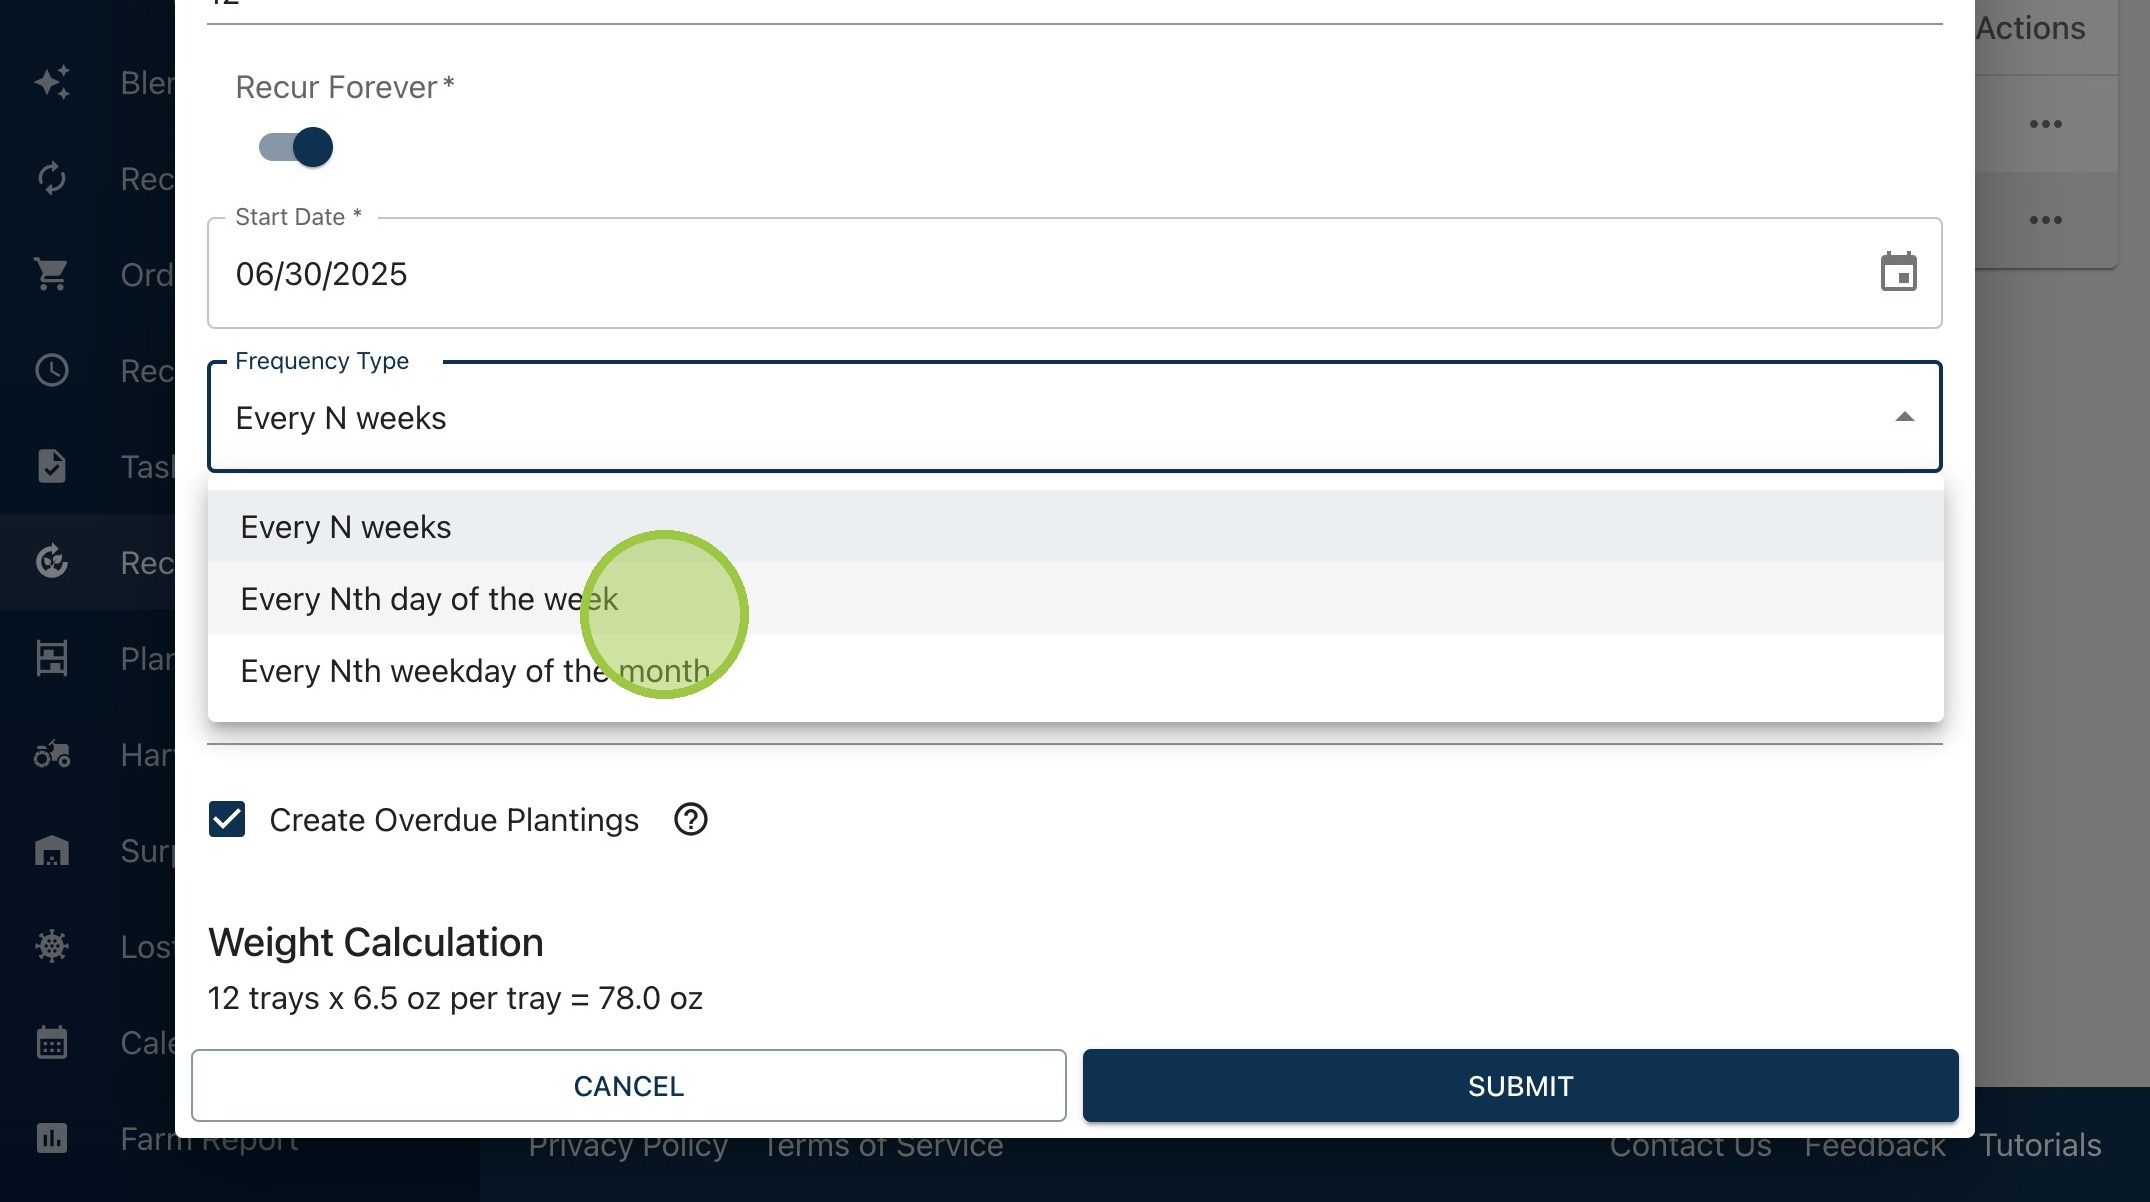Image resolution: width=2150 pixels, height=1202 pixels.
Task: Open first row actions ellipsis menu
Action: 2045,124
